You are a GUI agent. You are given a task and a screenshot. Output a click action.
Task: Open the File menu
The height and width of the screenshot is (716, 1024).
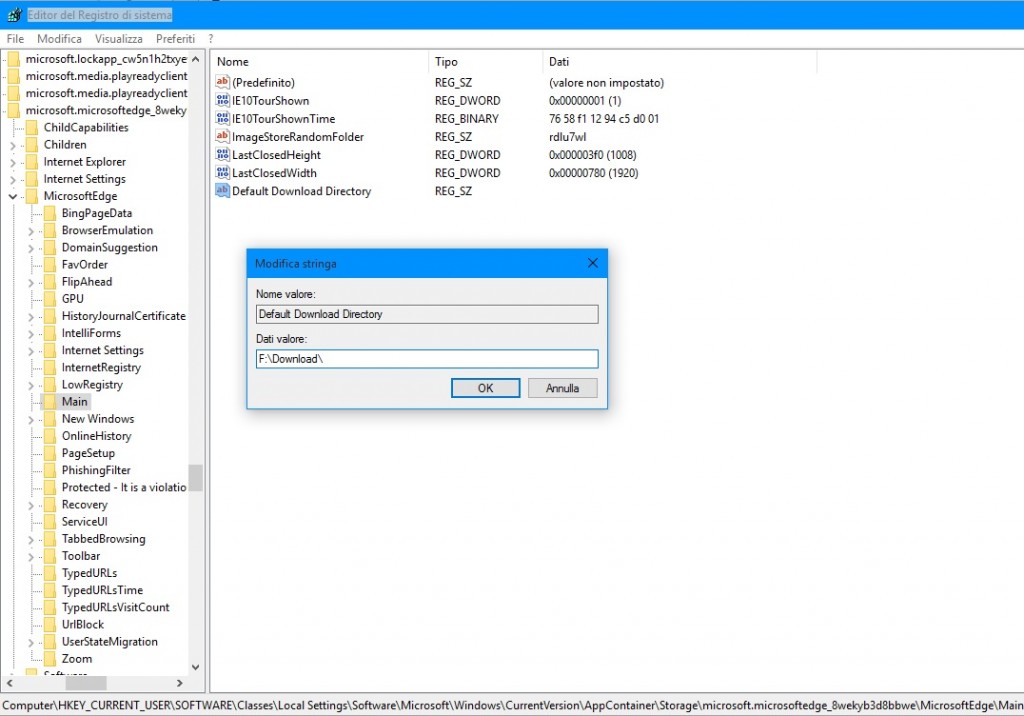coord(15,39)
